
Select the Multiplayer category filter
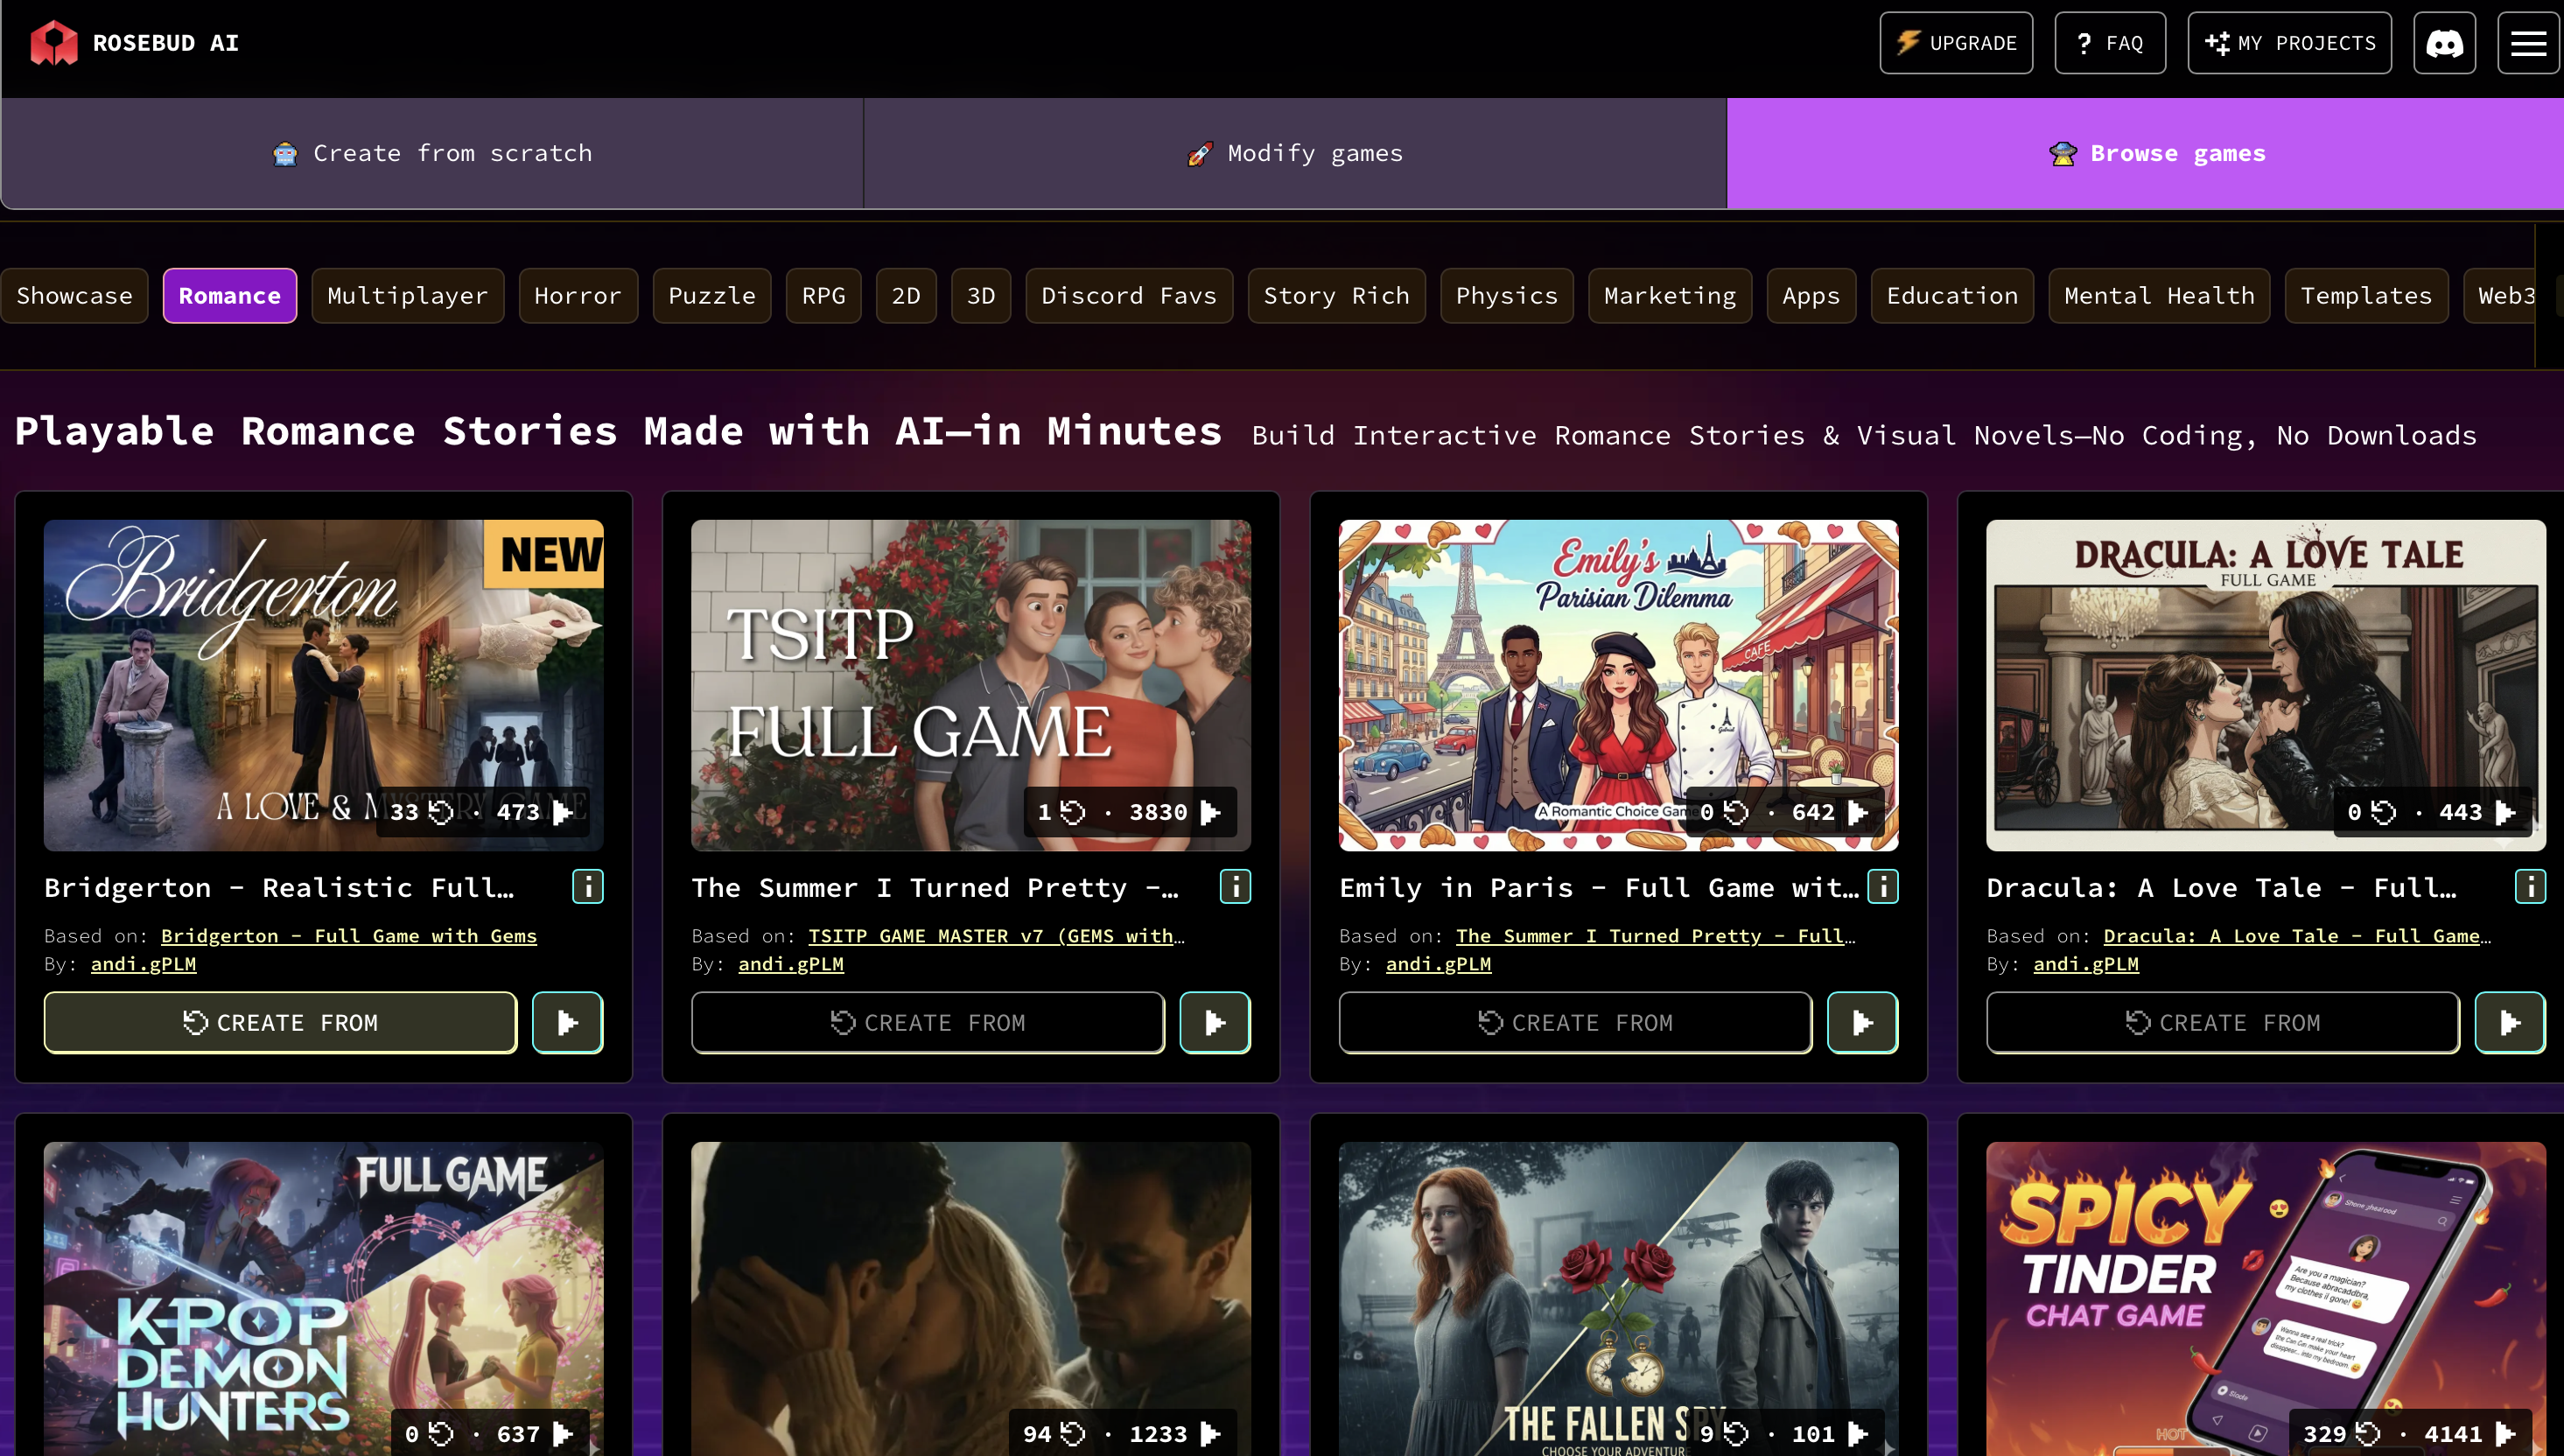[x=407, y=296]
